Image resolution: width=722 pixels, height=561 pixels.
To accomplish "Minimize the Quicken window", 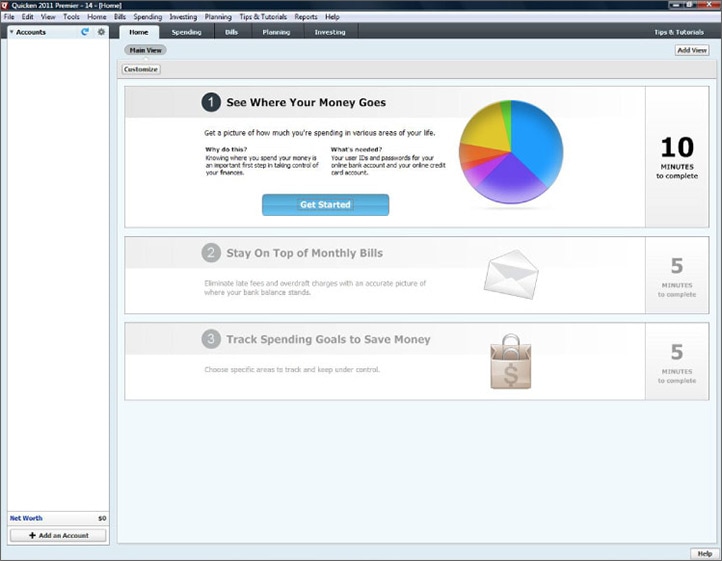I will pos(676,5).
